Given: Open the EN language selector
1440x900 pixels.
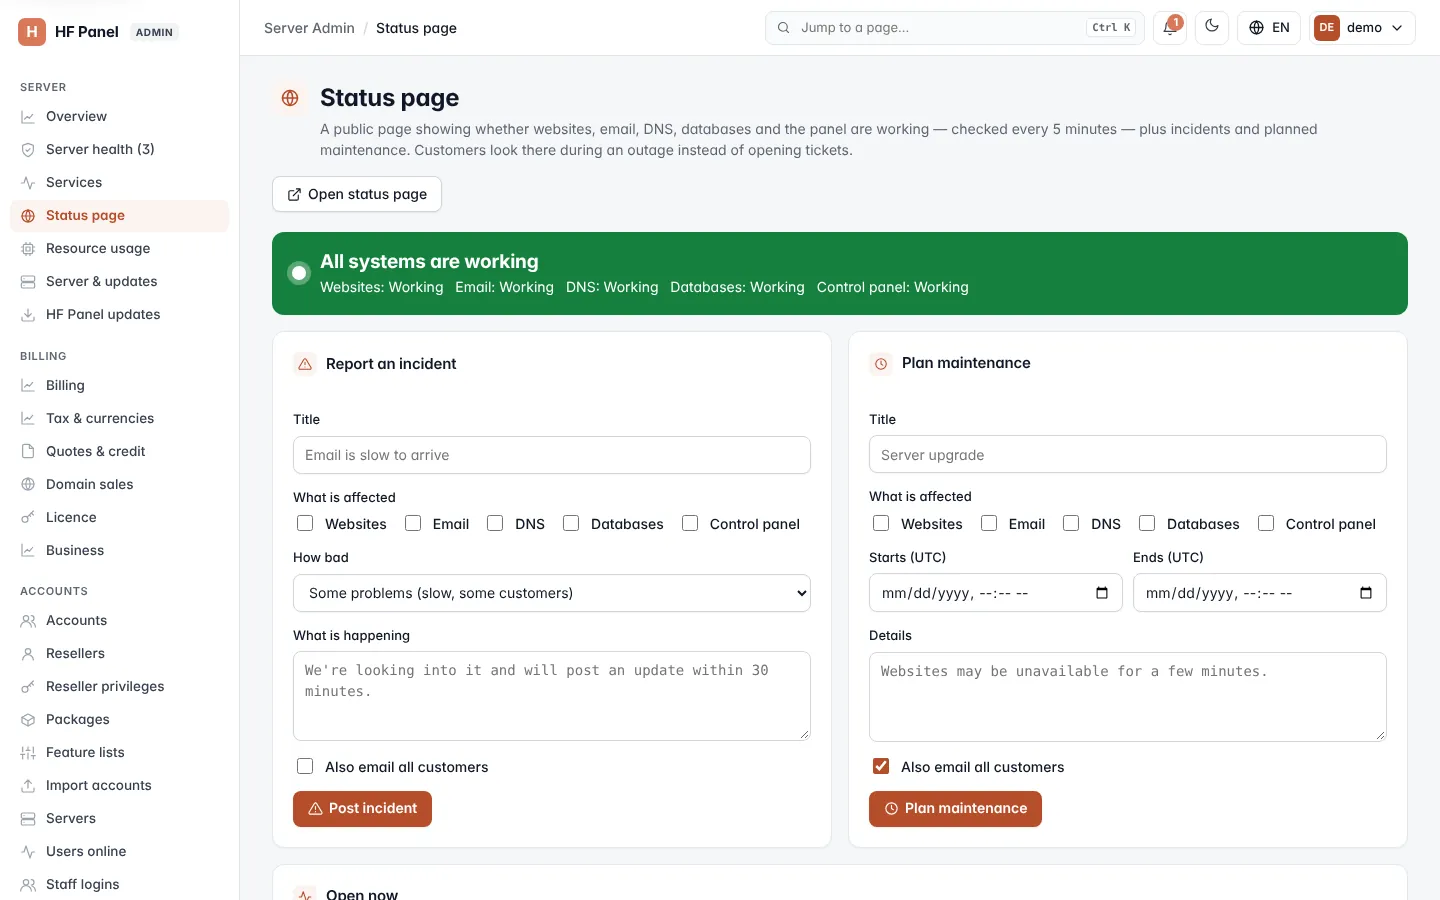Looking at the screenshot, I should (x=1269, y=28).
